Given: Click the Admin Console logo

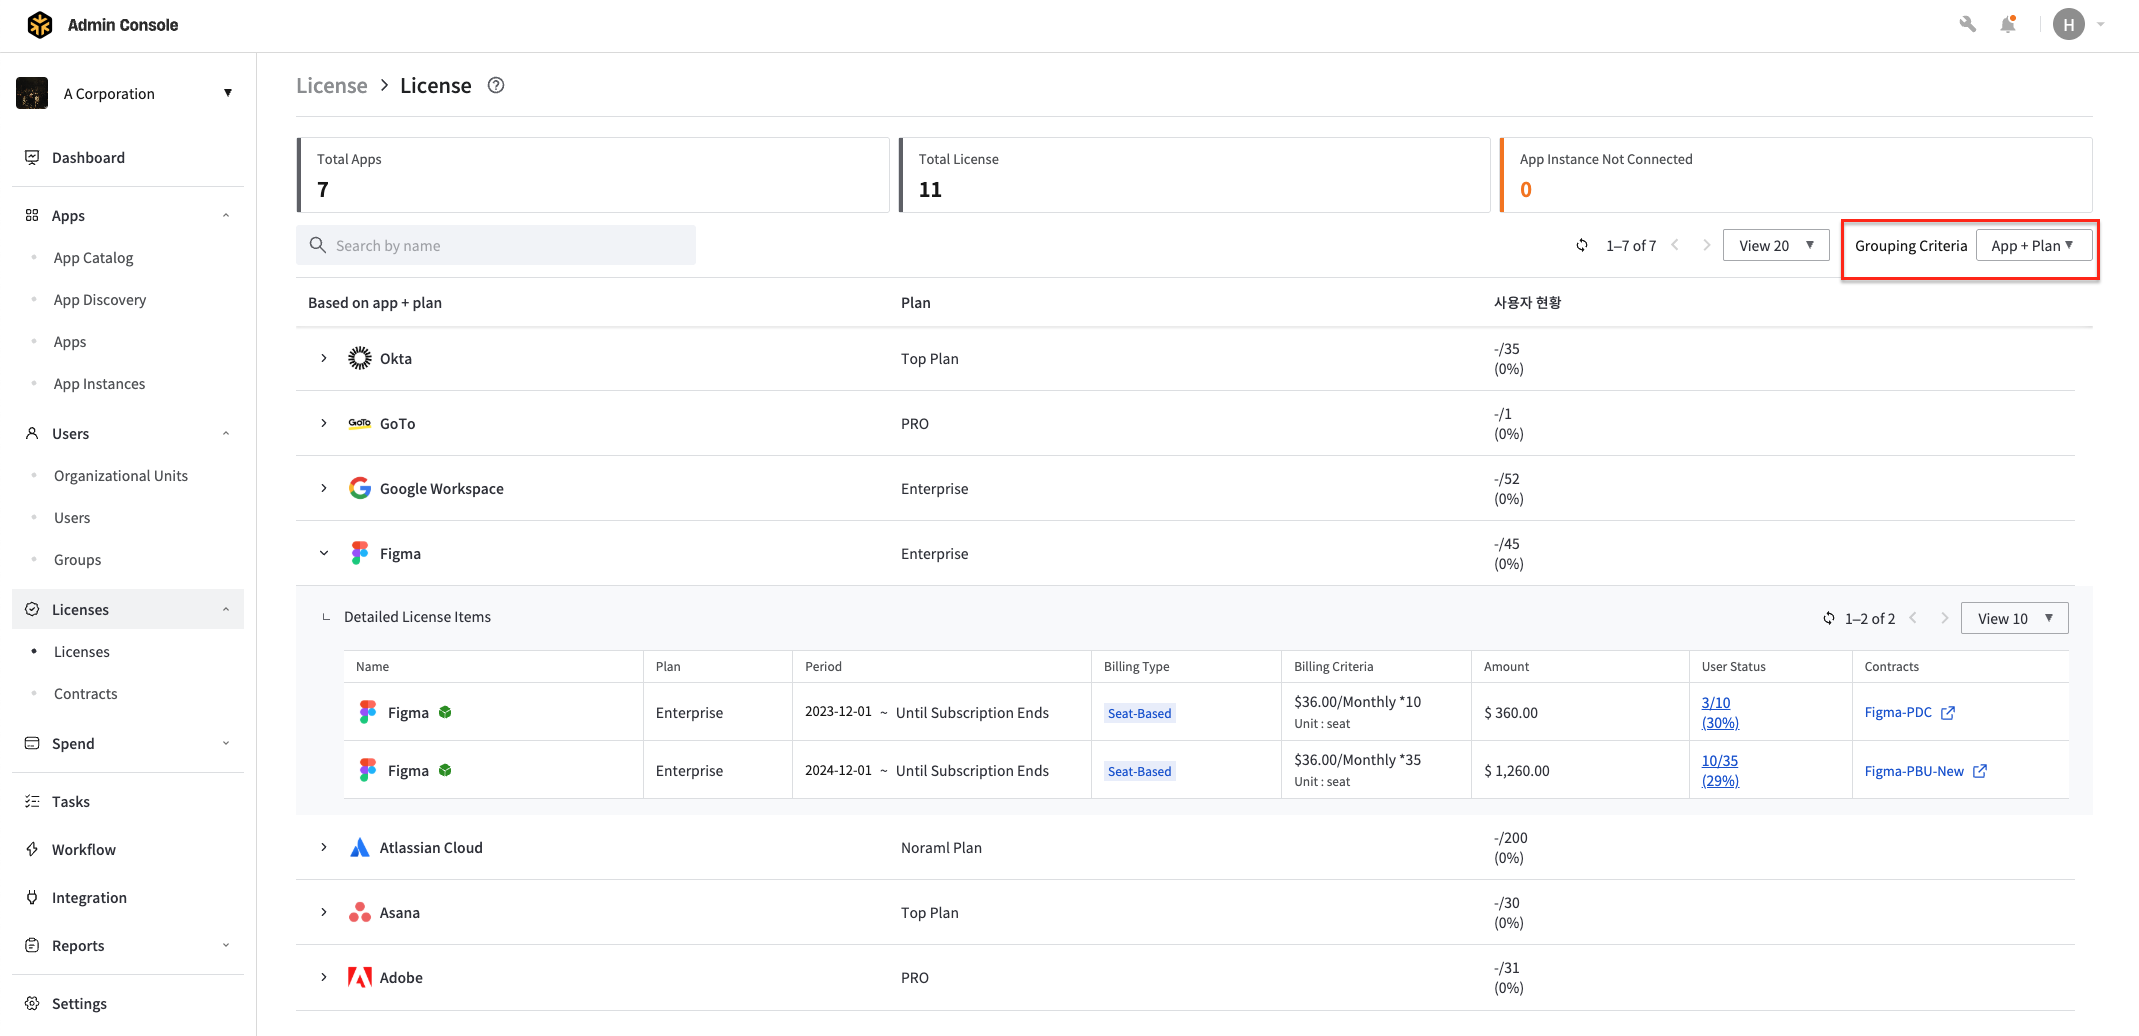Looking at the screenshot, I should click(40, 25).
